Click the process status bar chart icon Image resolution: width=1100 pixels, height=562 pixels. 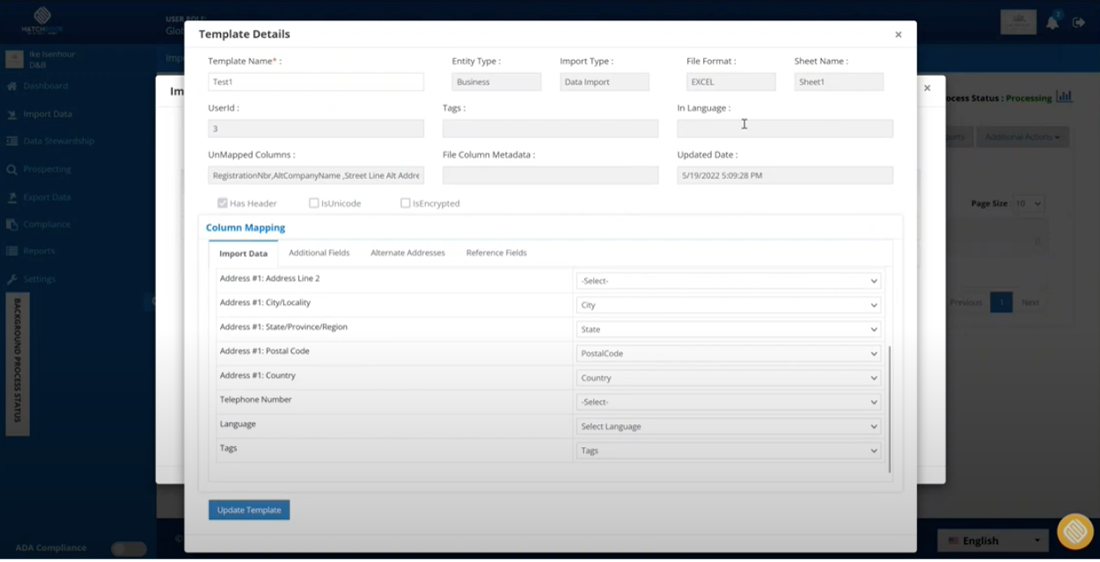(1064, 97)
